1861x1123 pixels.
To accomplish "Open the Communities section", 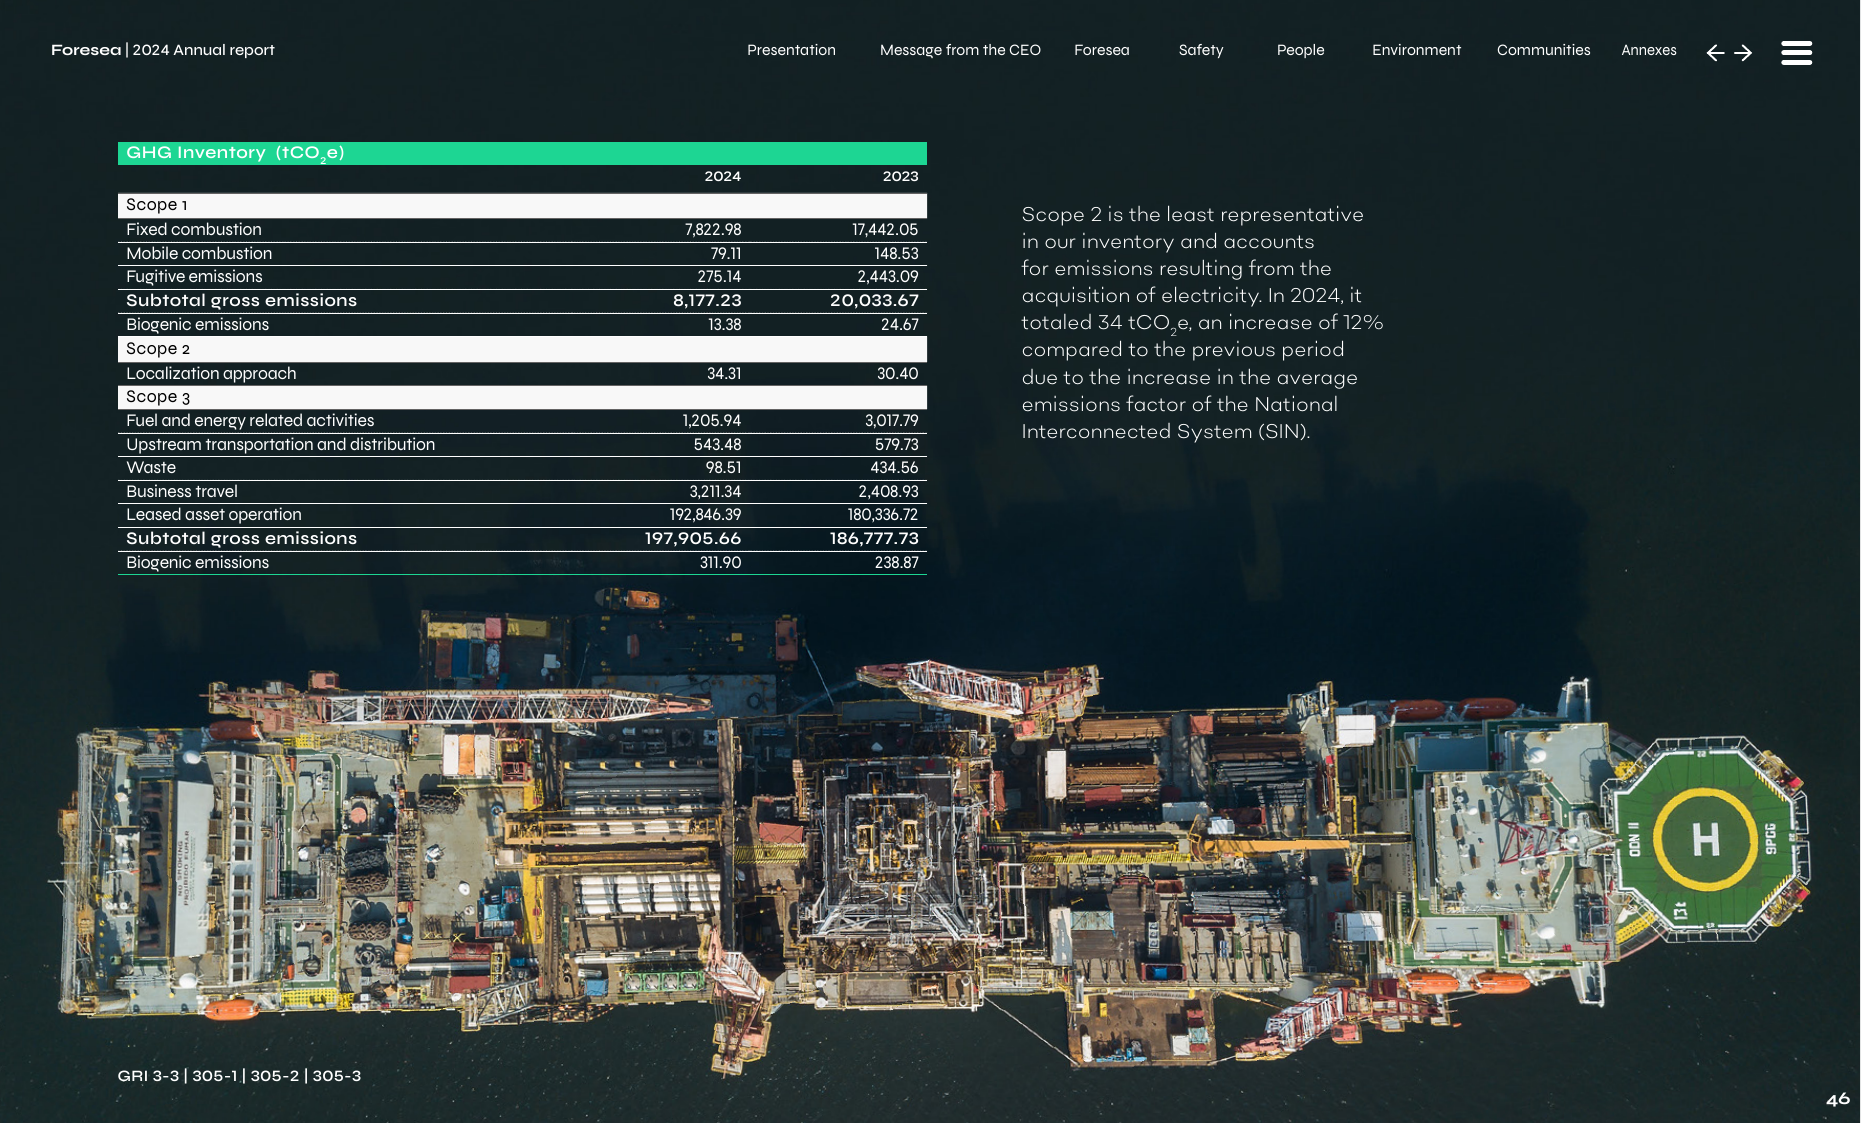I will 1543,50.
